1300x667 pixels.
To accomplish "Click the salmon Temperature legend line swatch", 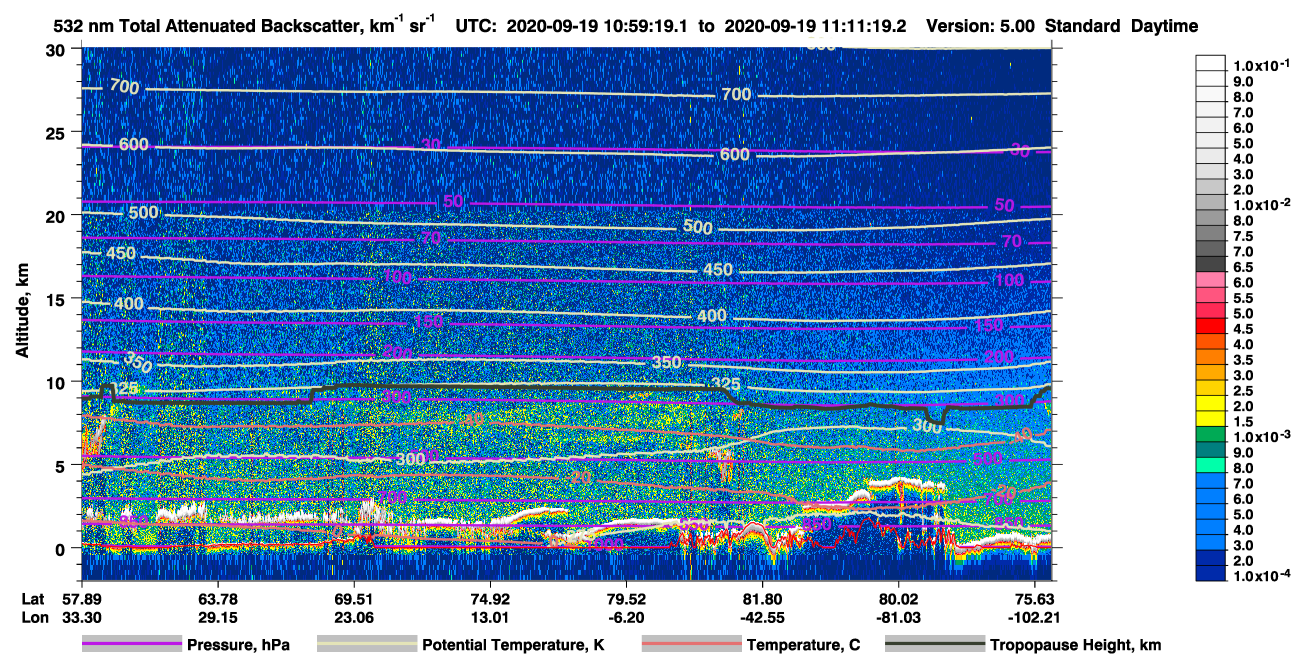I will pyautogui.click(x=691, y=645).
